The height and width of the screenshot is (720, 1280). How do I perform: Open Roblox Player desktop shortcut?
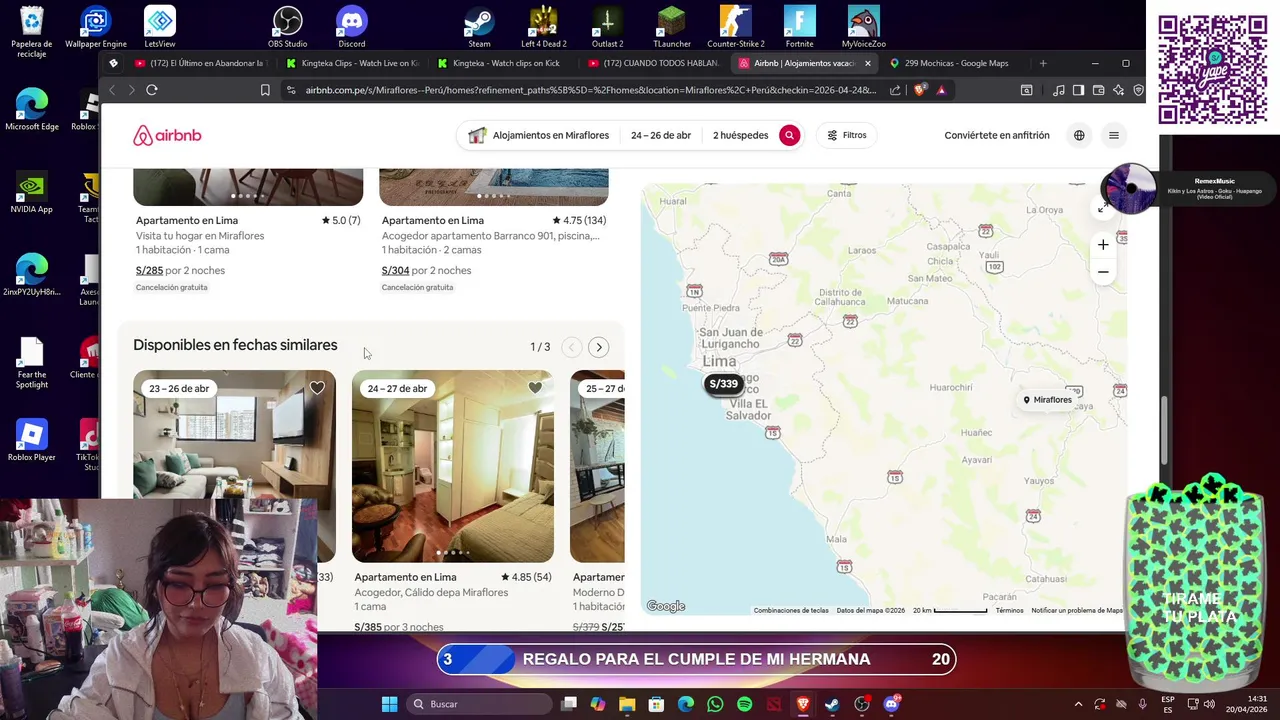click(32, 441)
